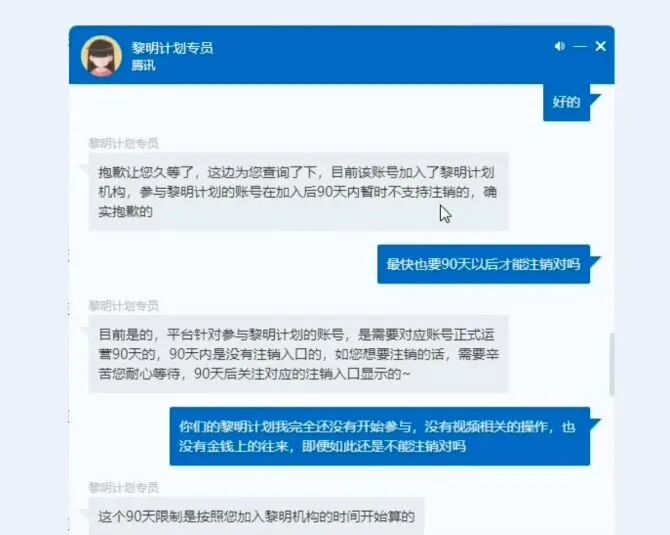
Task: Click sender name above second agent message
Action: pos(123,306)
